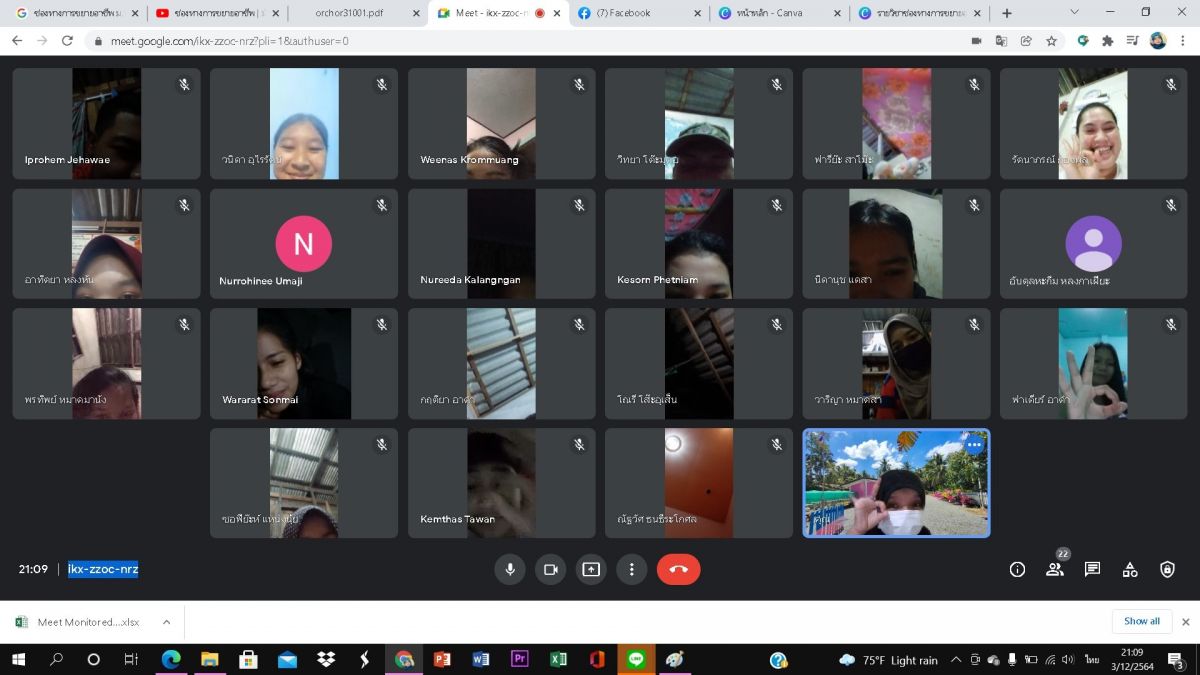Switch to the orchor31001.pdf tab
Screen dimensions: 1200x675
[349, 13]
